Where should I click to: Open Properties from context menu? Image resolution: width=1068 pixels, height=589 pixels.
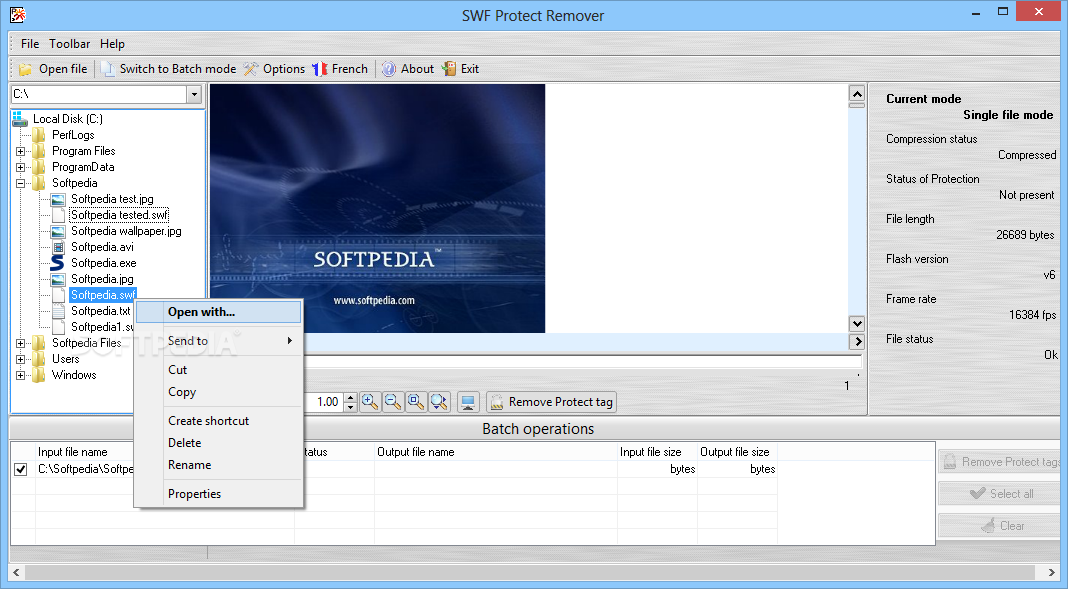point(218,494)
